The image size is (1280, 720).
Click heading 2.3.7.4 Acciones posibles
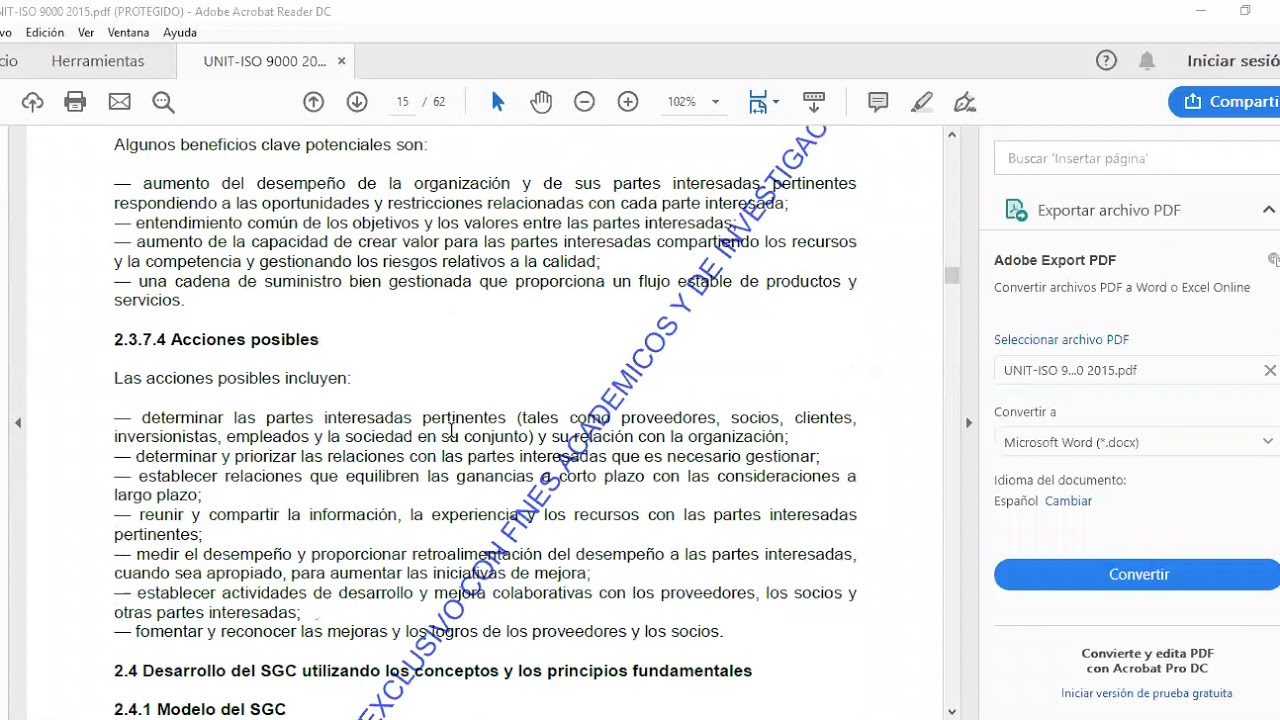pyautogui.click(x=216, y=340)
